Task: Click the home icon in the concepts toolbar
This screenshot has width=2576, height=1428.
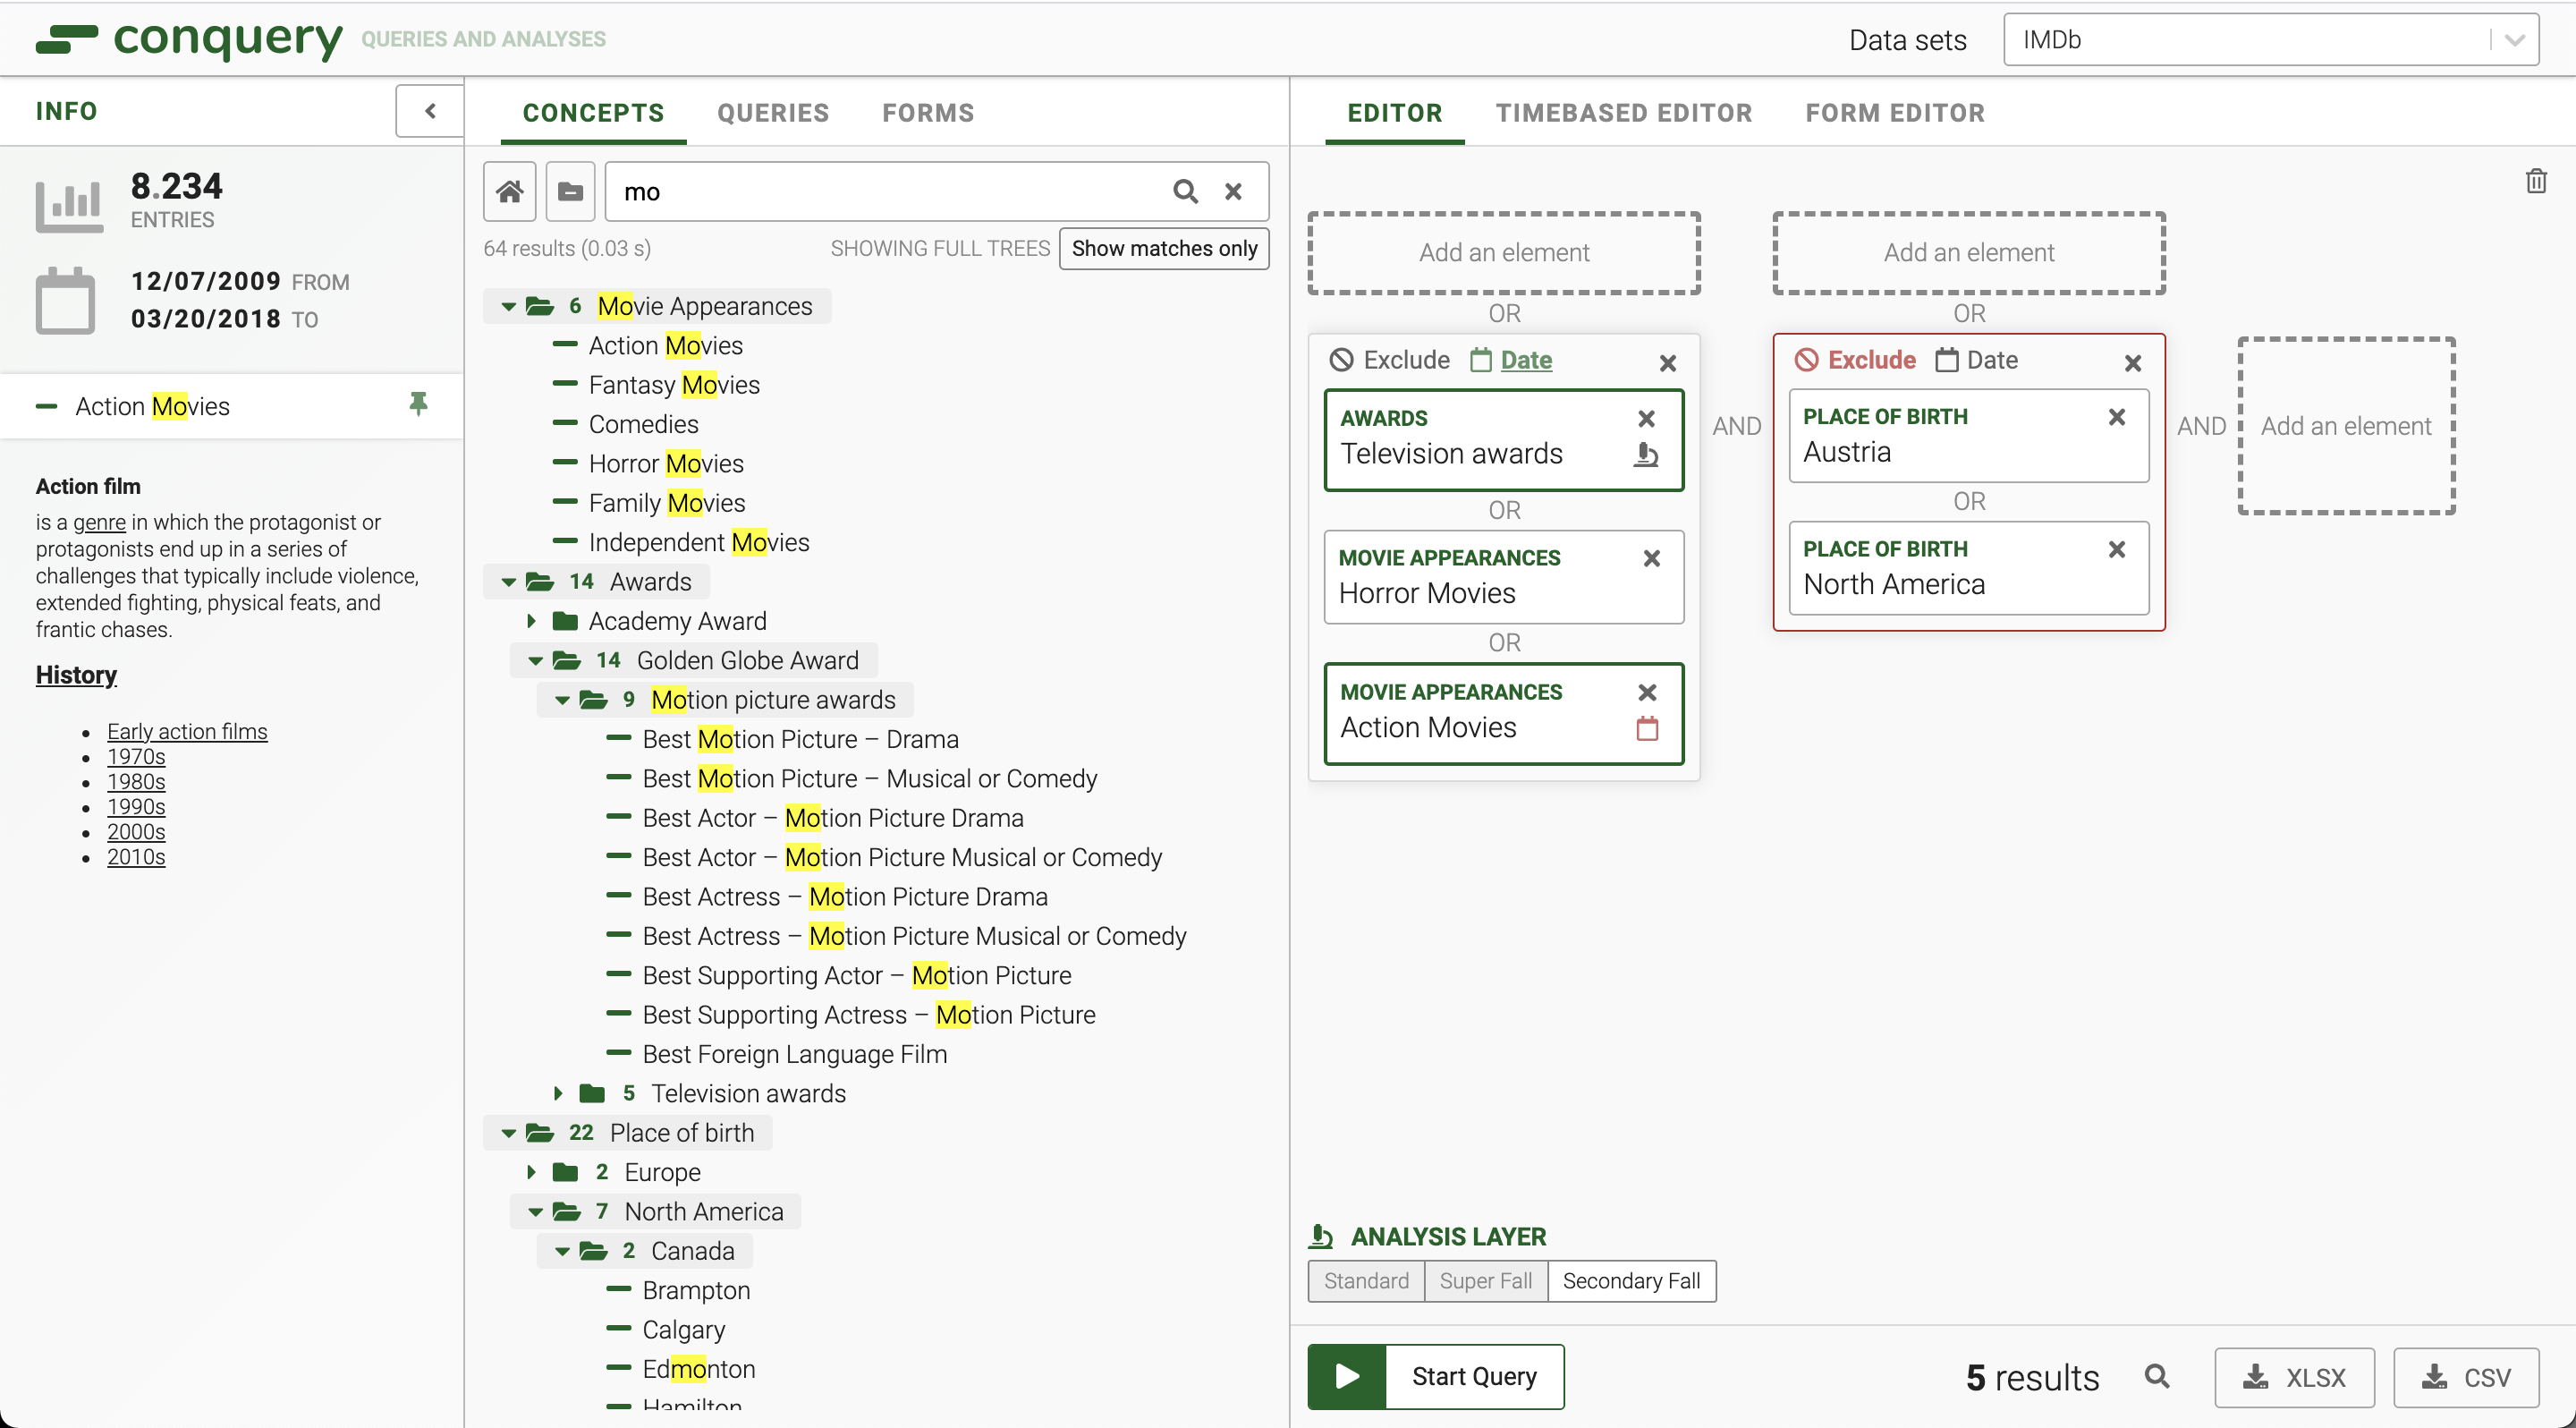Action: click(509, 191)
